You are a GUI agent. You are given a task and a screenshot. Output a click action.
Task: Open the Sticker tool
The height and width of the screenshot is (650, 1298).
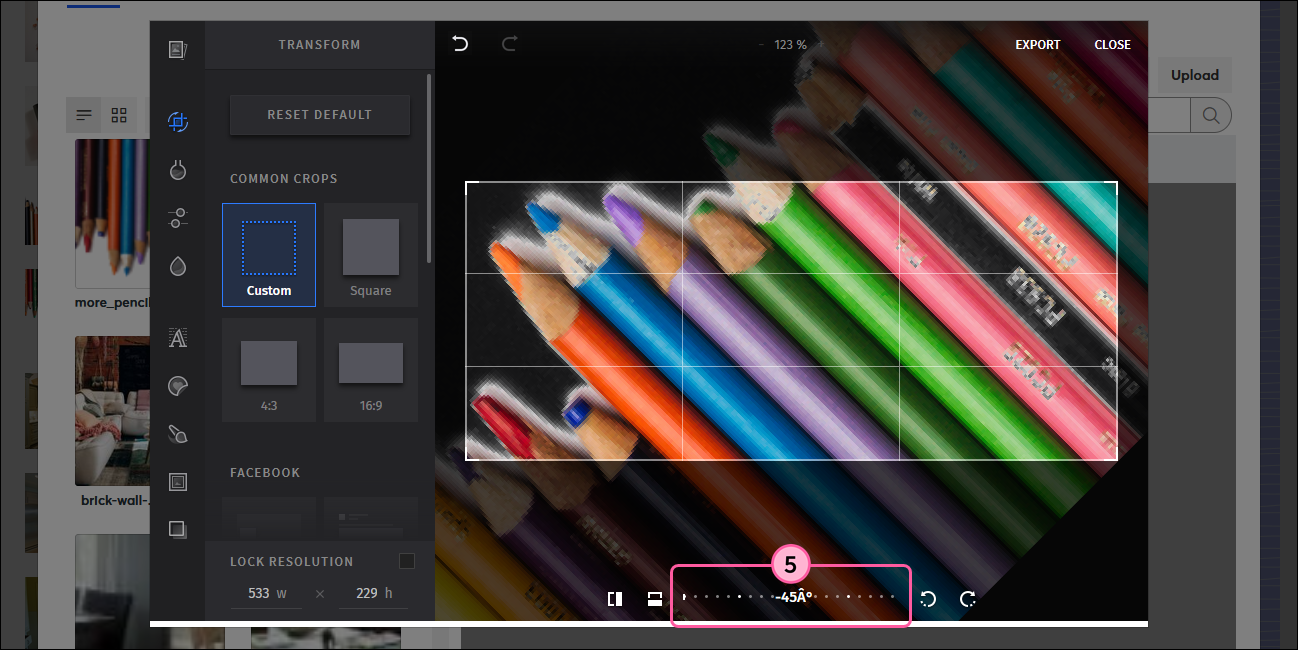[x=178, y=386]
